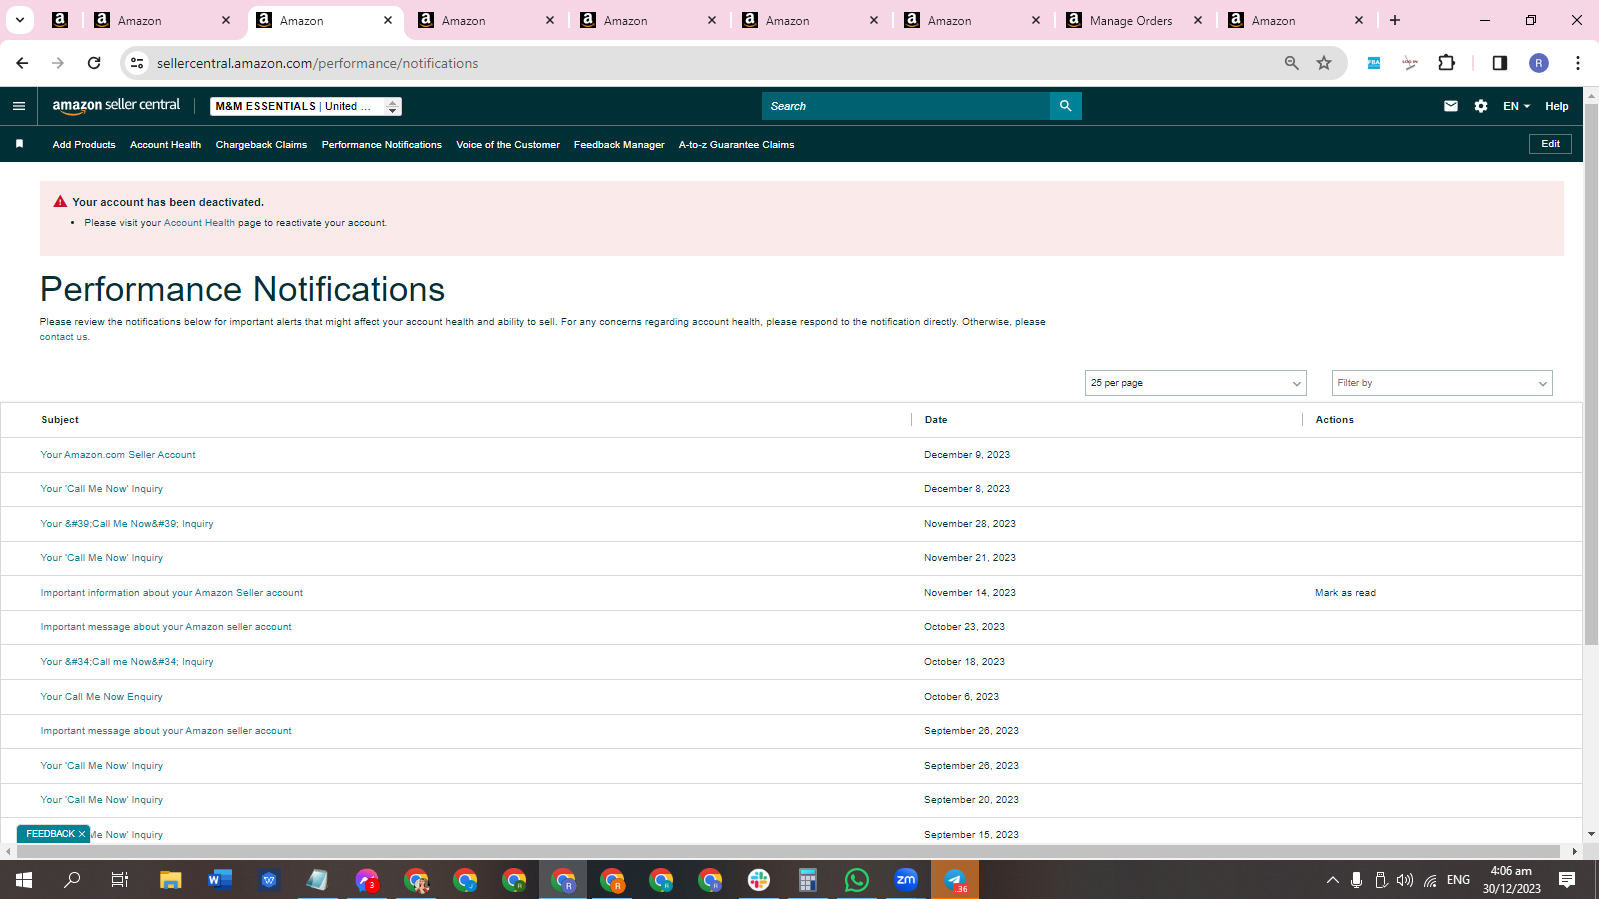
Task: Go back to the previous page
Action: [x=22, y=63]
